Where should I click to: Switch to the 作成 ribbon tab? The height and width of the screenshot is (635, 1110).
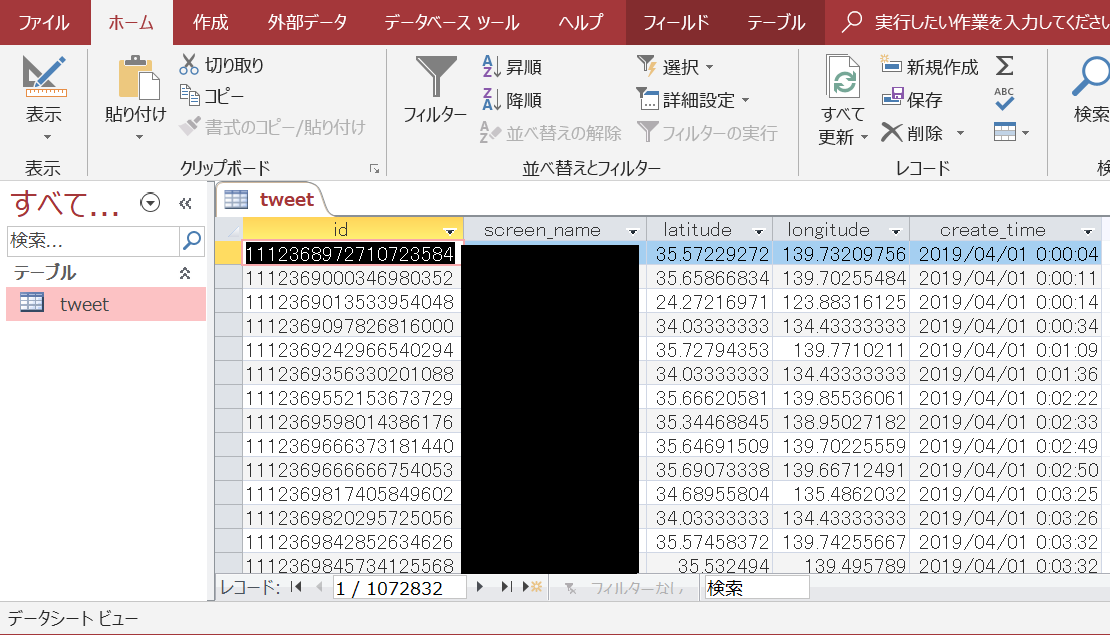point(210,22)
